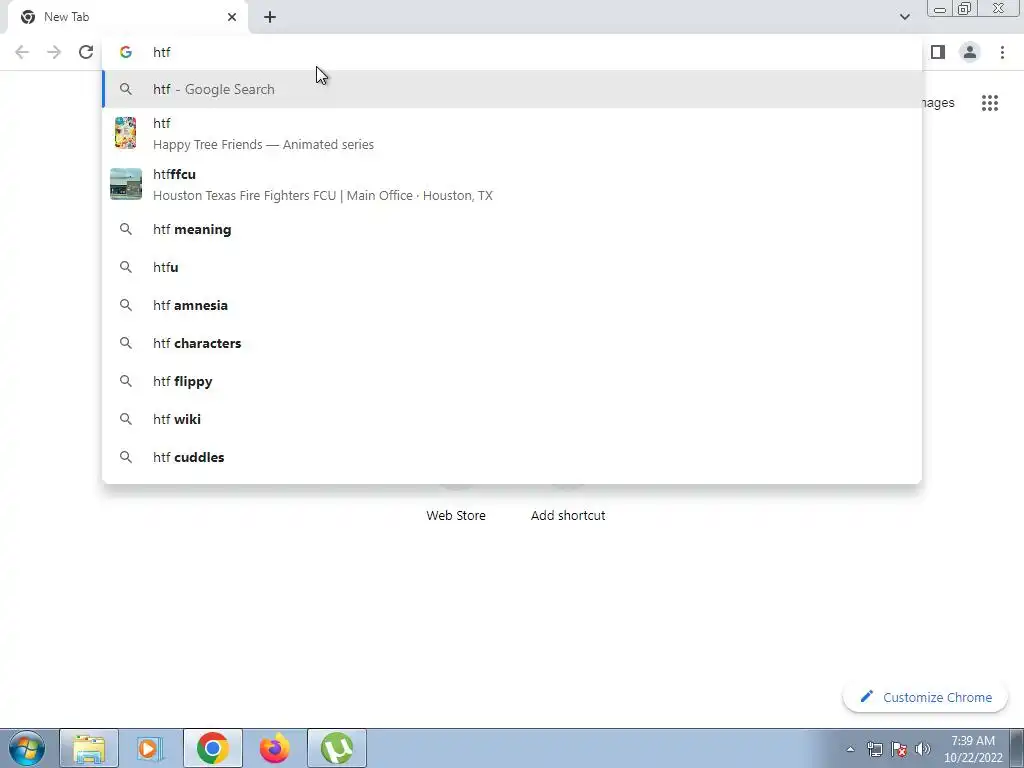The width and height of the screenshot is (1024, 768).
Task: Open the Google apps grid
Action: pos(990,103)
